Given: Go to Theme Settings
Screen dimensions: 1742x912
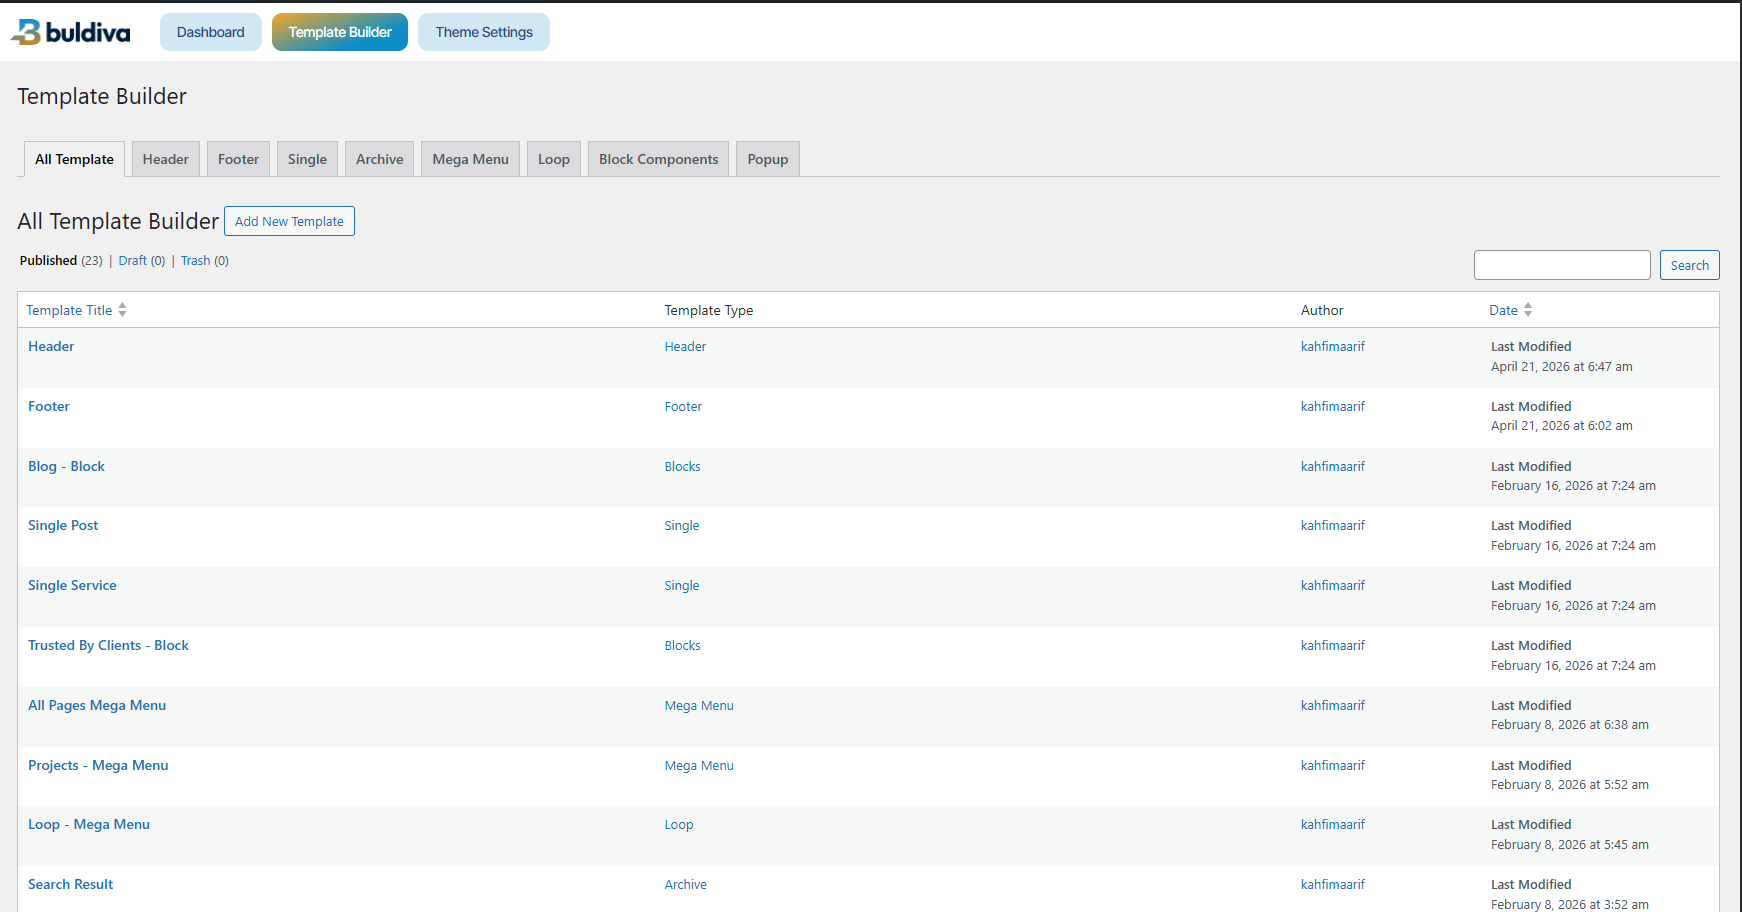Looking at the screenshot, I should [484, 32].
